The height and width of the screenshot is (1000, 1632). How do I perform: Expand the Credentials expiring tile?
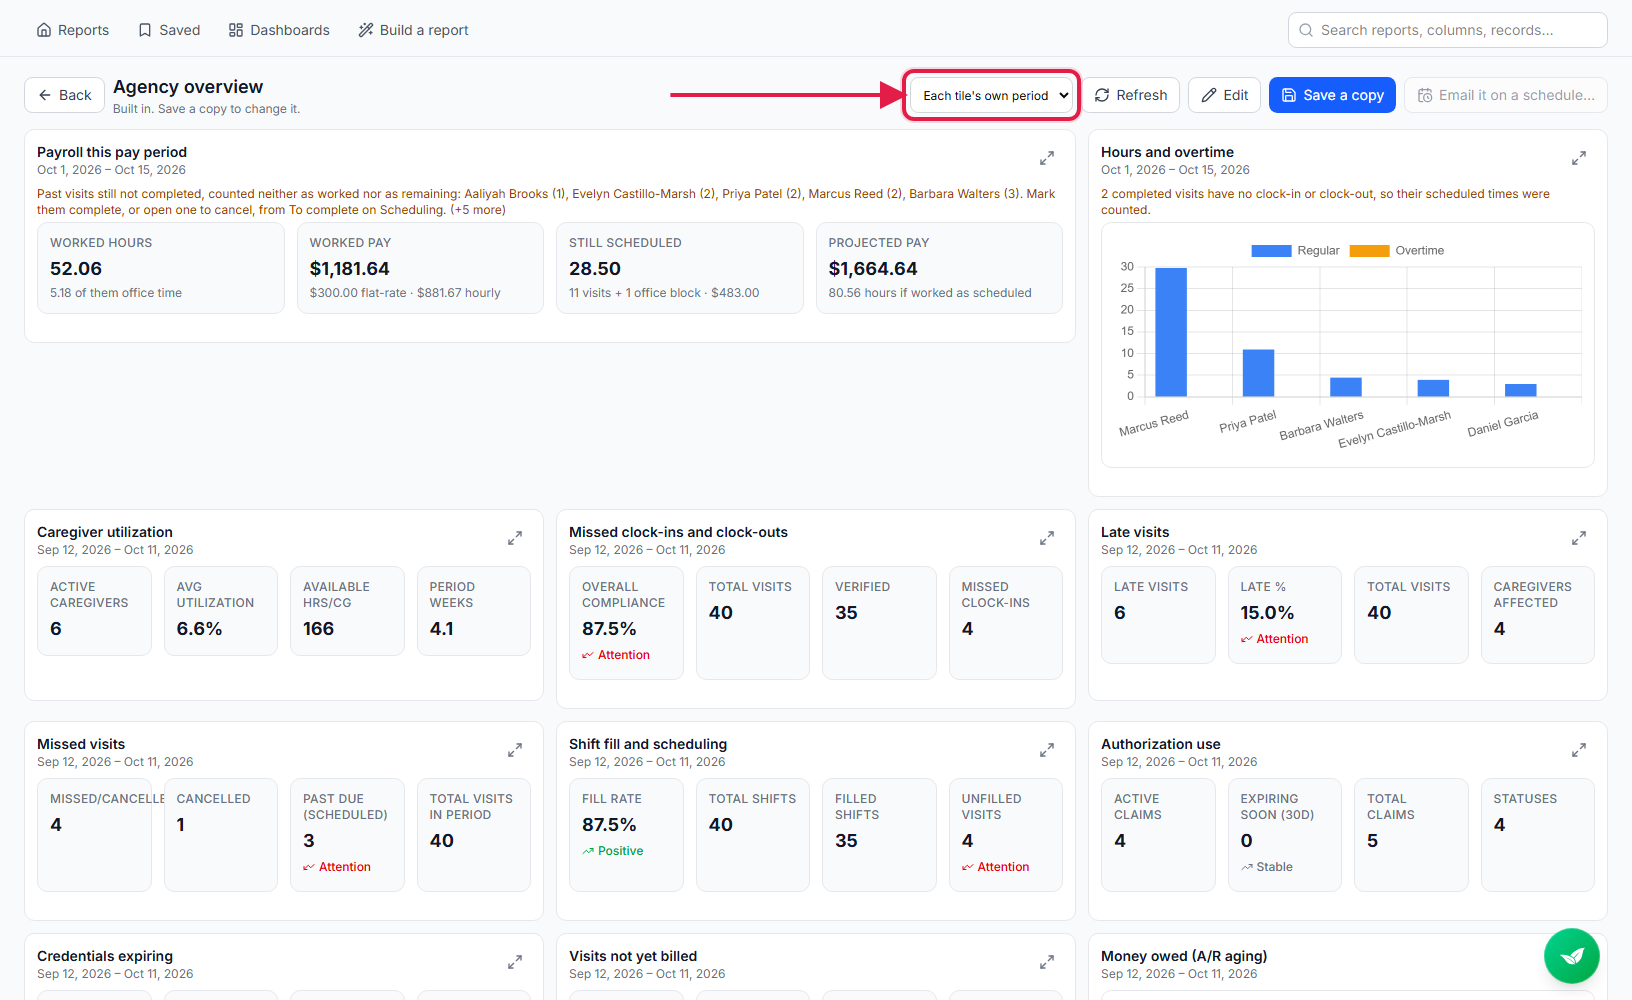coord(515,962)
